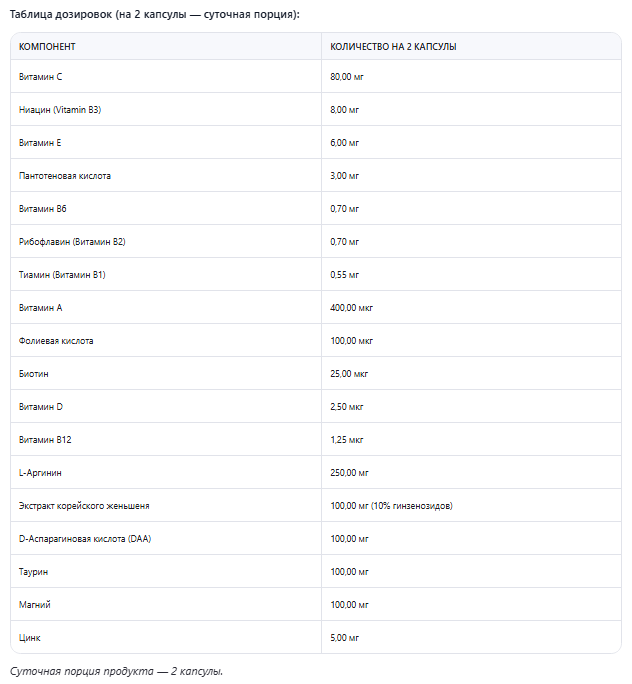Click the "2,50 мкг" value for Витамин D
632x684 pixels.
(346, 407)
